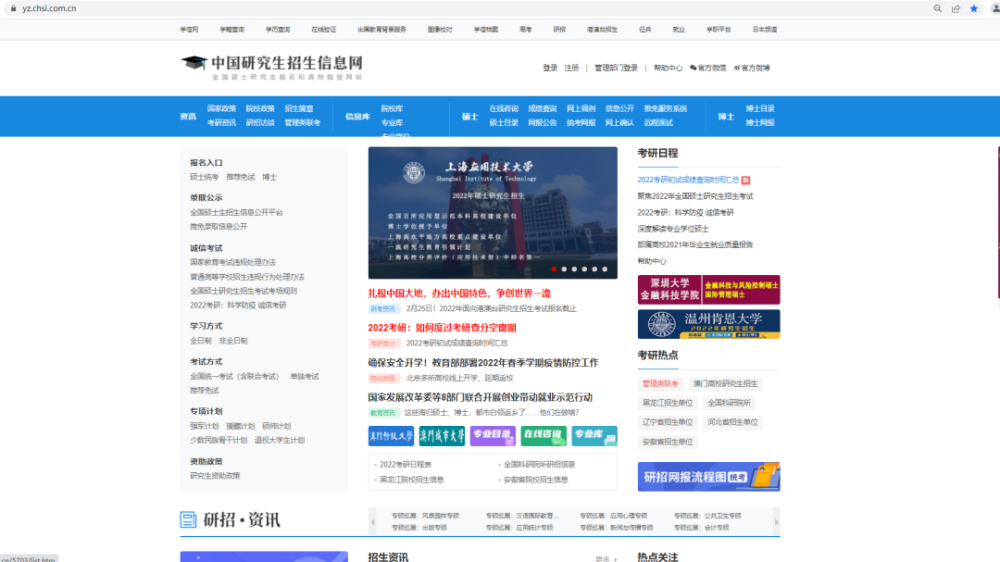This screenshot has height=562, width=1000.
Task: Select the fifth carousel dot
Action: 594,269
